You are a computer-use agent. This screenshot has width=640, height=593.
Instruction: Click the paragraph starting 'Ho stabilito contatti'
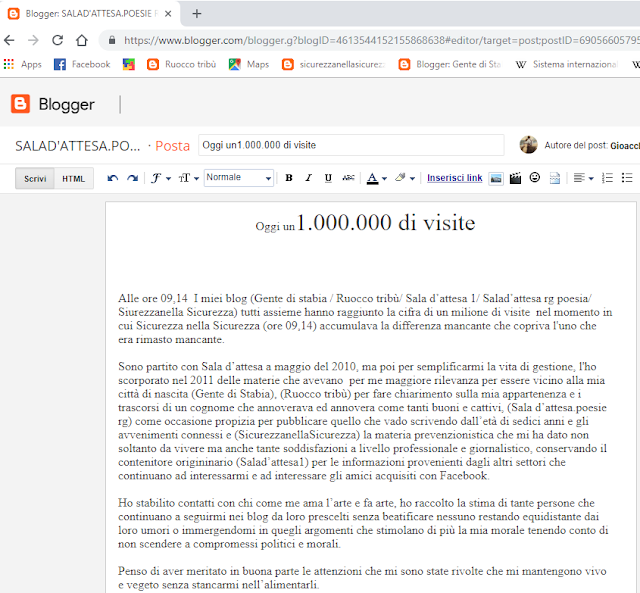363,523
